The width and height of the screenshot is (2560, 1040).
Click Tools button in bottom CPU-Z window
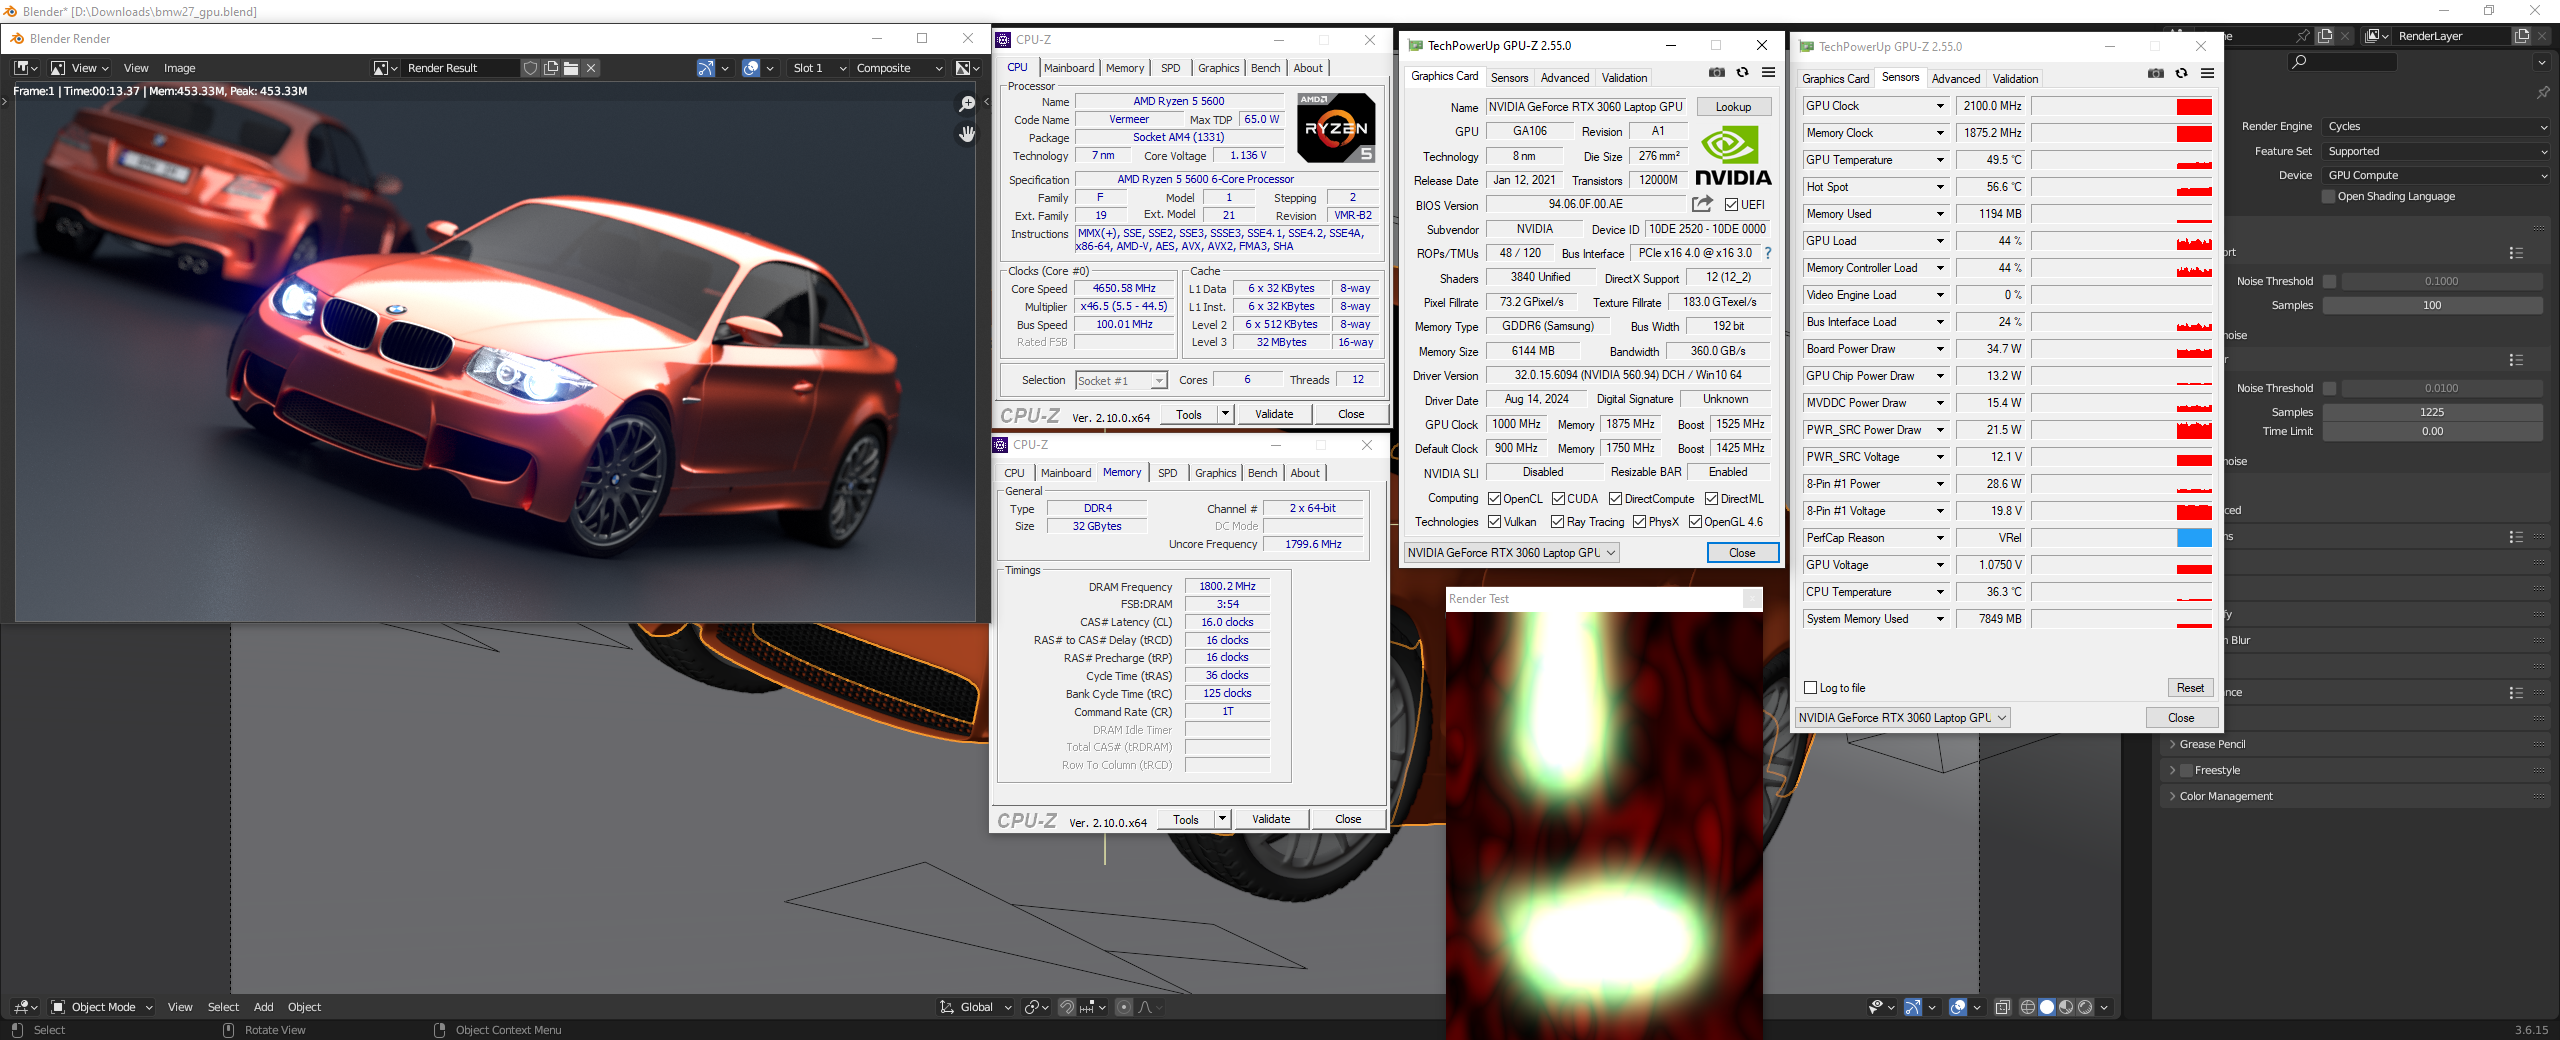[1186, 820]
